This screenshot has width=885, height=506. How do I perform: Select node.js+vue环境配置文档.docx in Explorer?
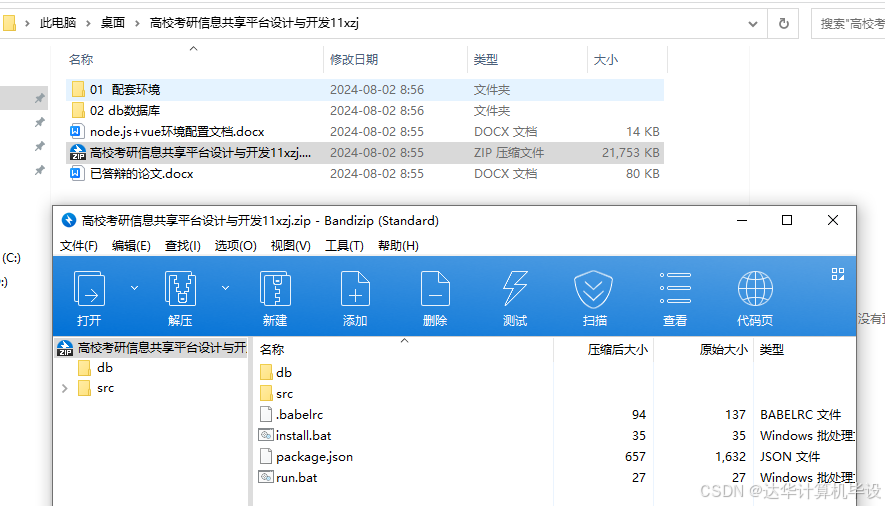tap(365, 131)
